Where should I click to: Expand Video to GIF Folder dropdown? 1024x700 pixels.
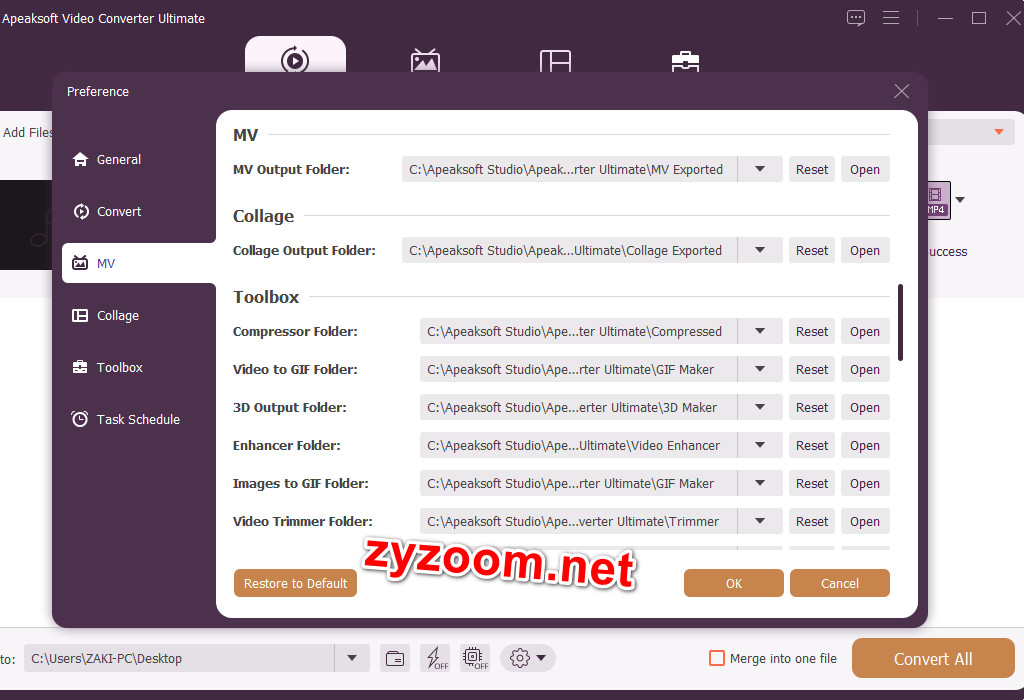coord(760,369)
